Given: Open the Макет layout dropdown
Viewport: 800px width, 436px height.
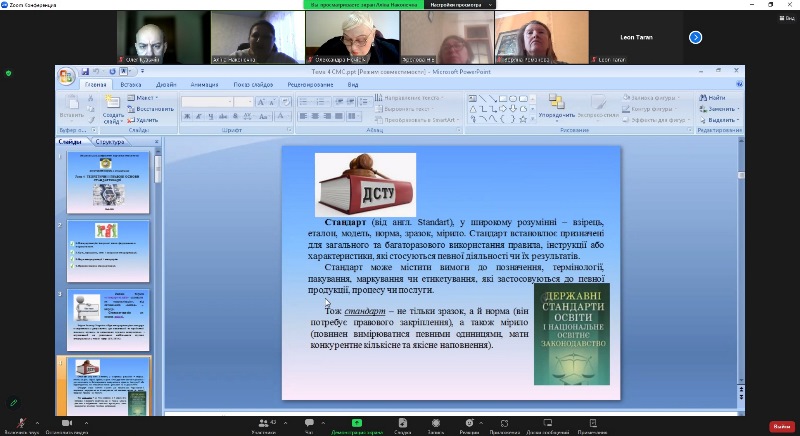Looking at the screenshot, I should [x=146, y=98].
